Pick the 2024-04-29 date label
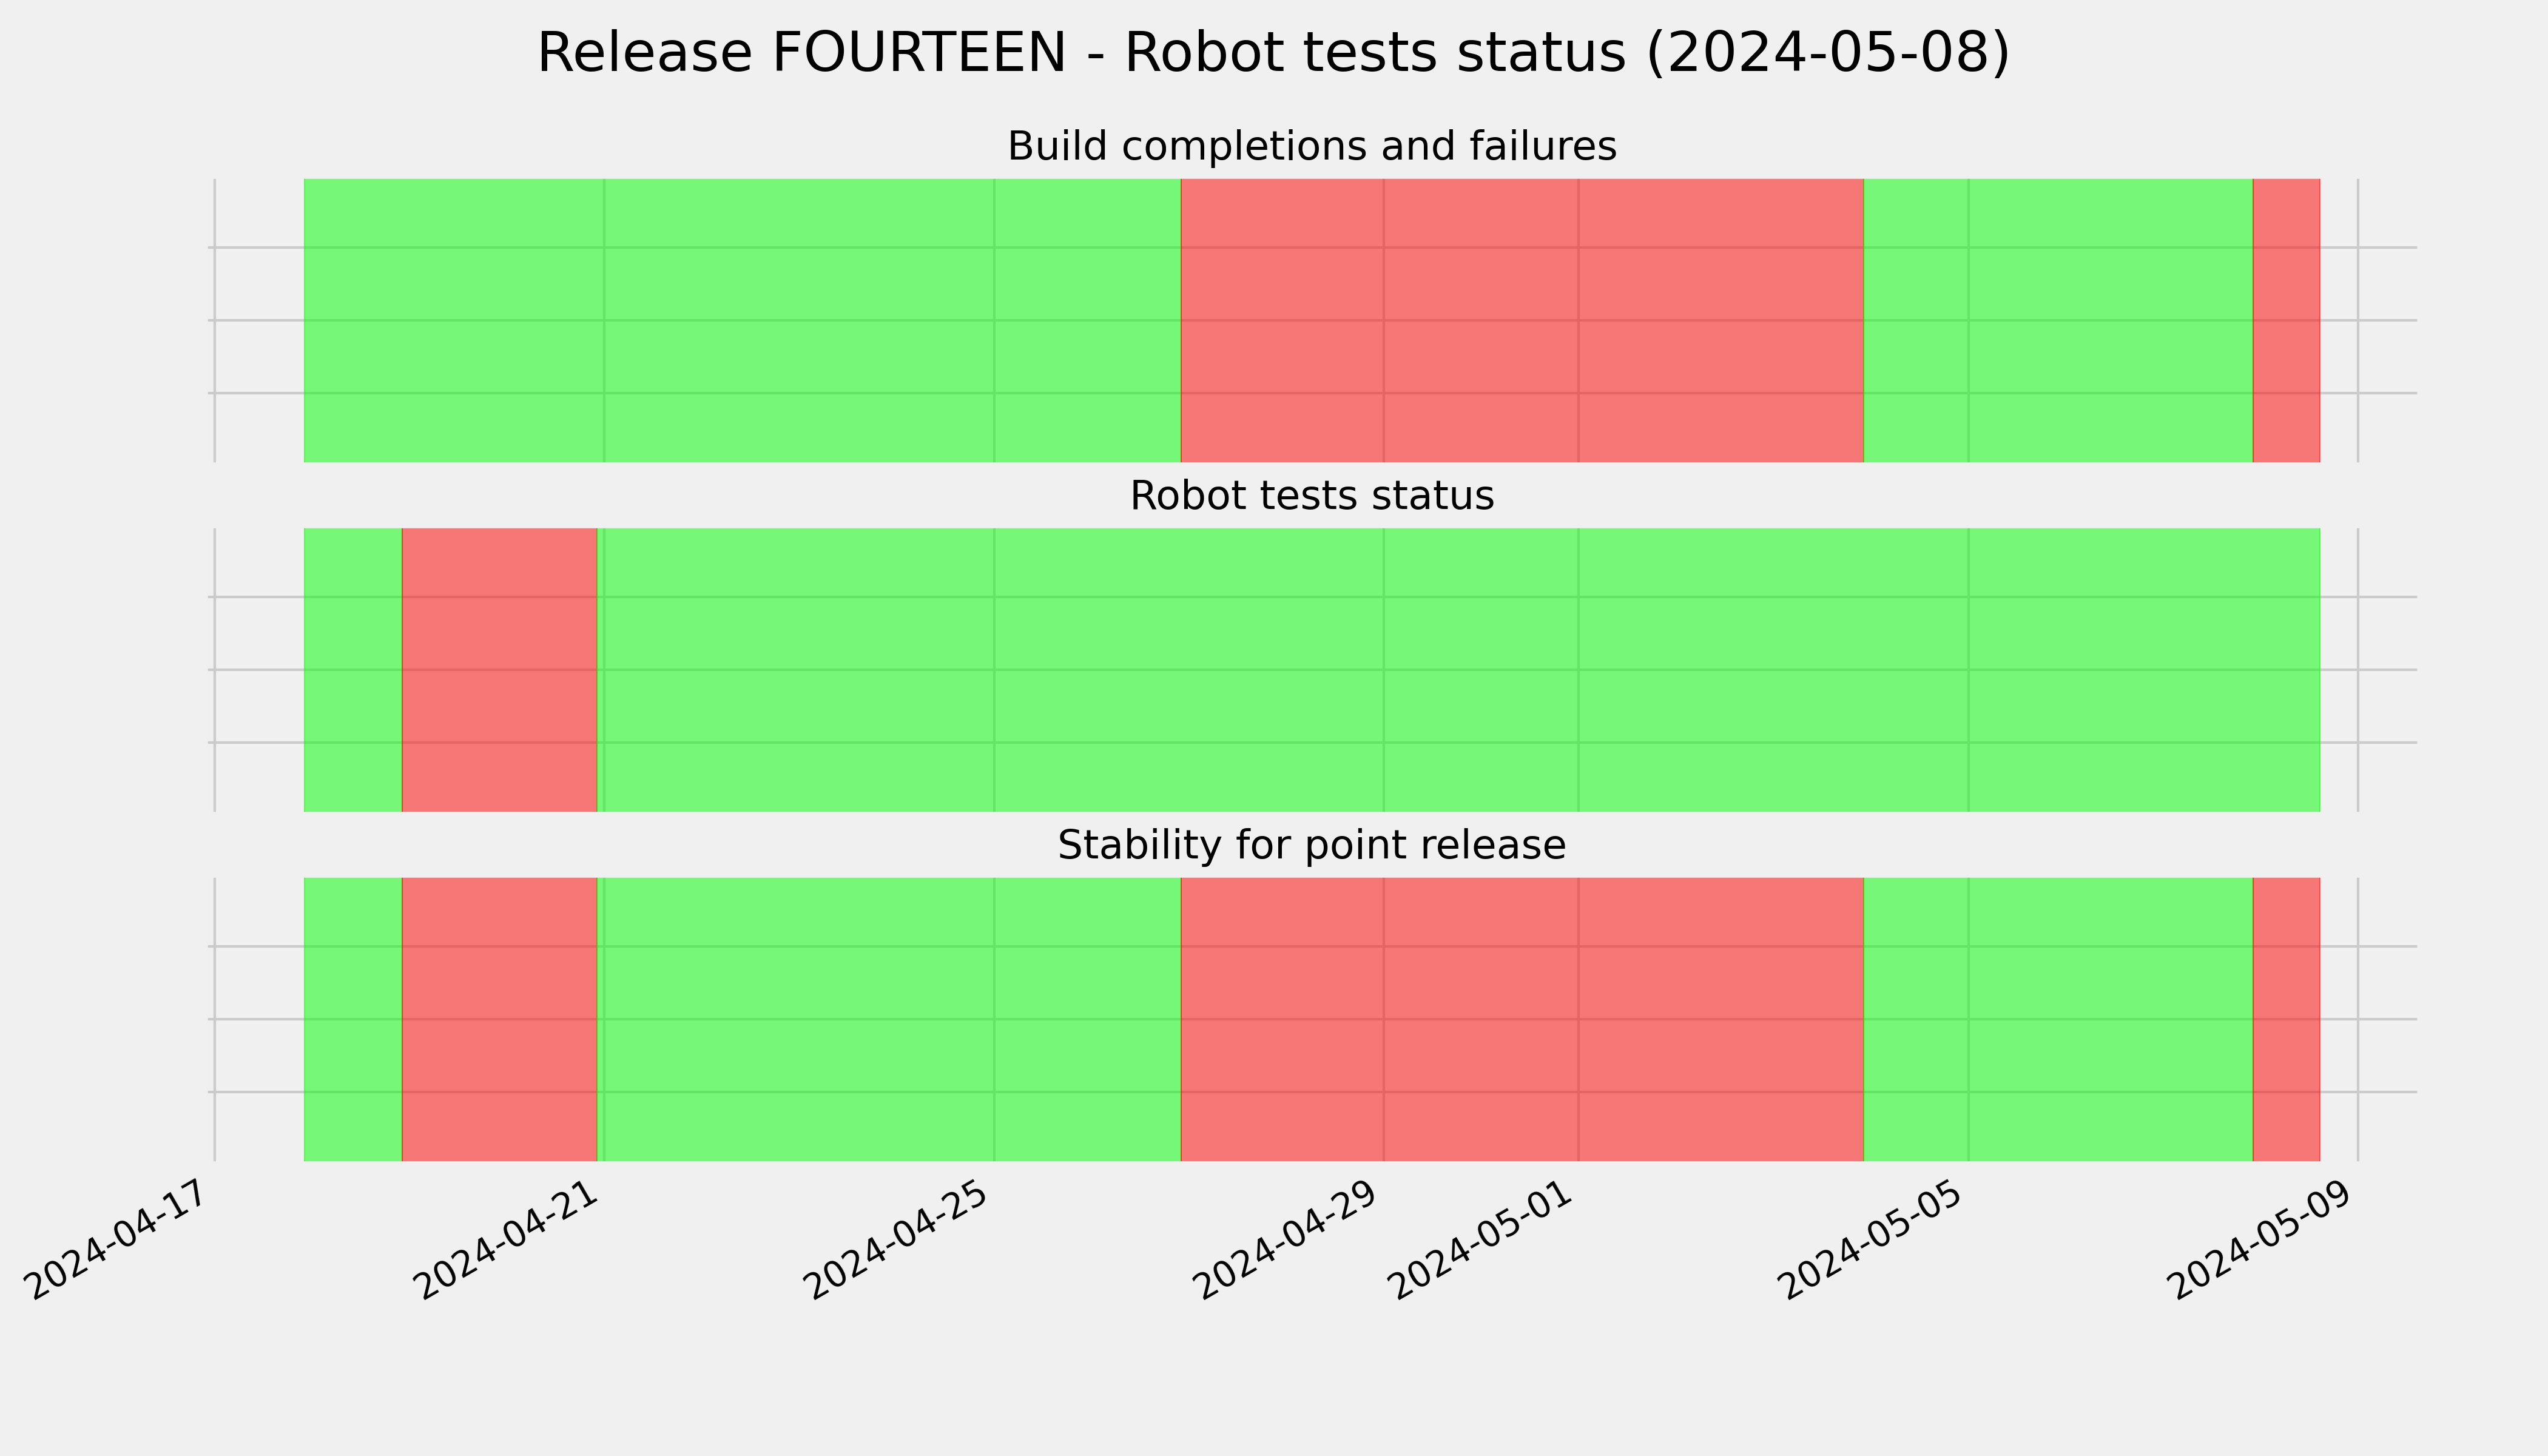 coord(1289,1238)
